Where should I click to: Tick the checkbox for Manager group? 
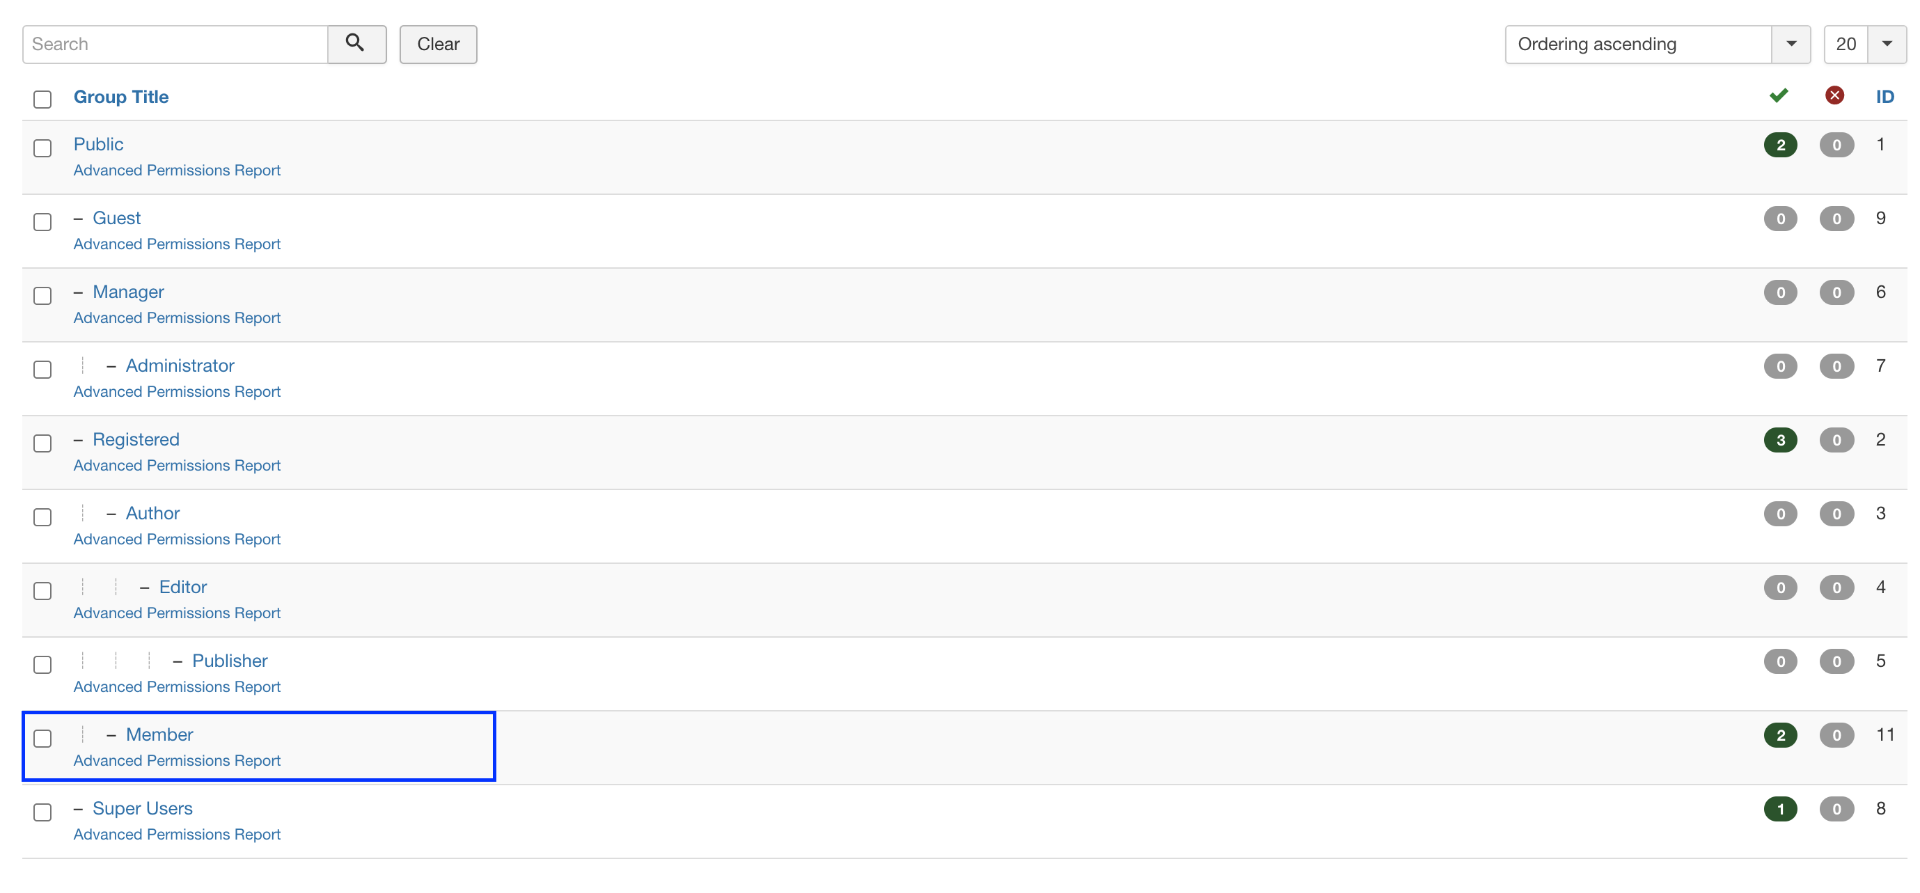[x=42, y=296]
